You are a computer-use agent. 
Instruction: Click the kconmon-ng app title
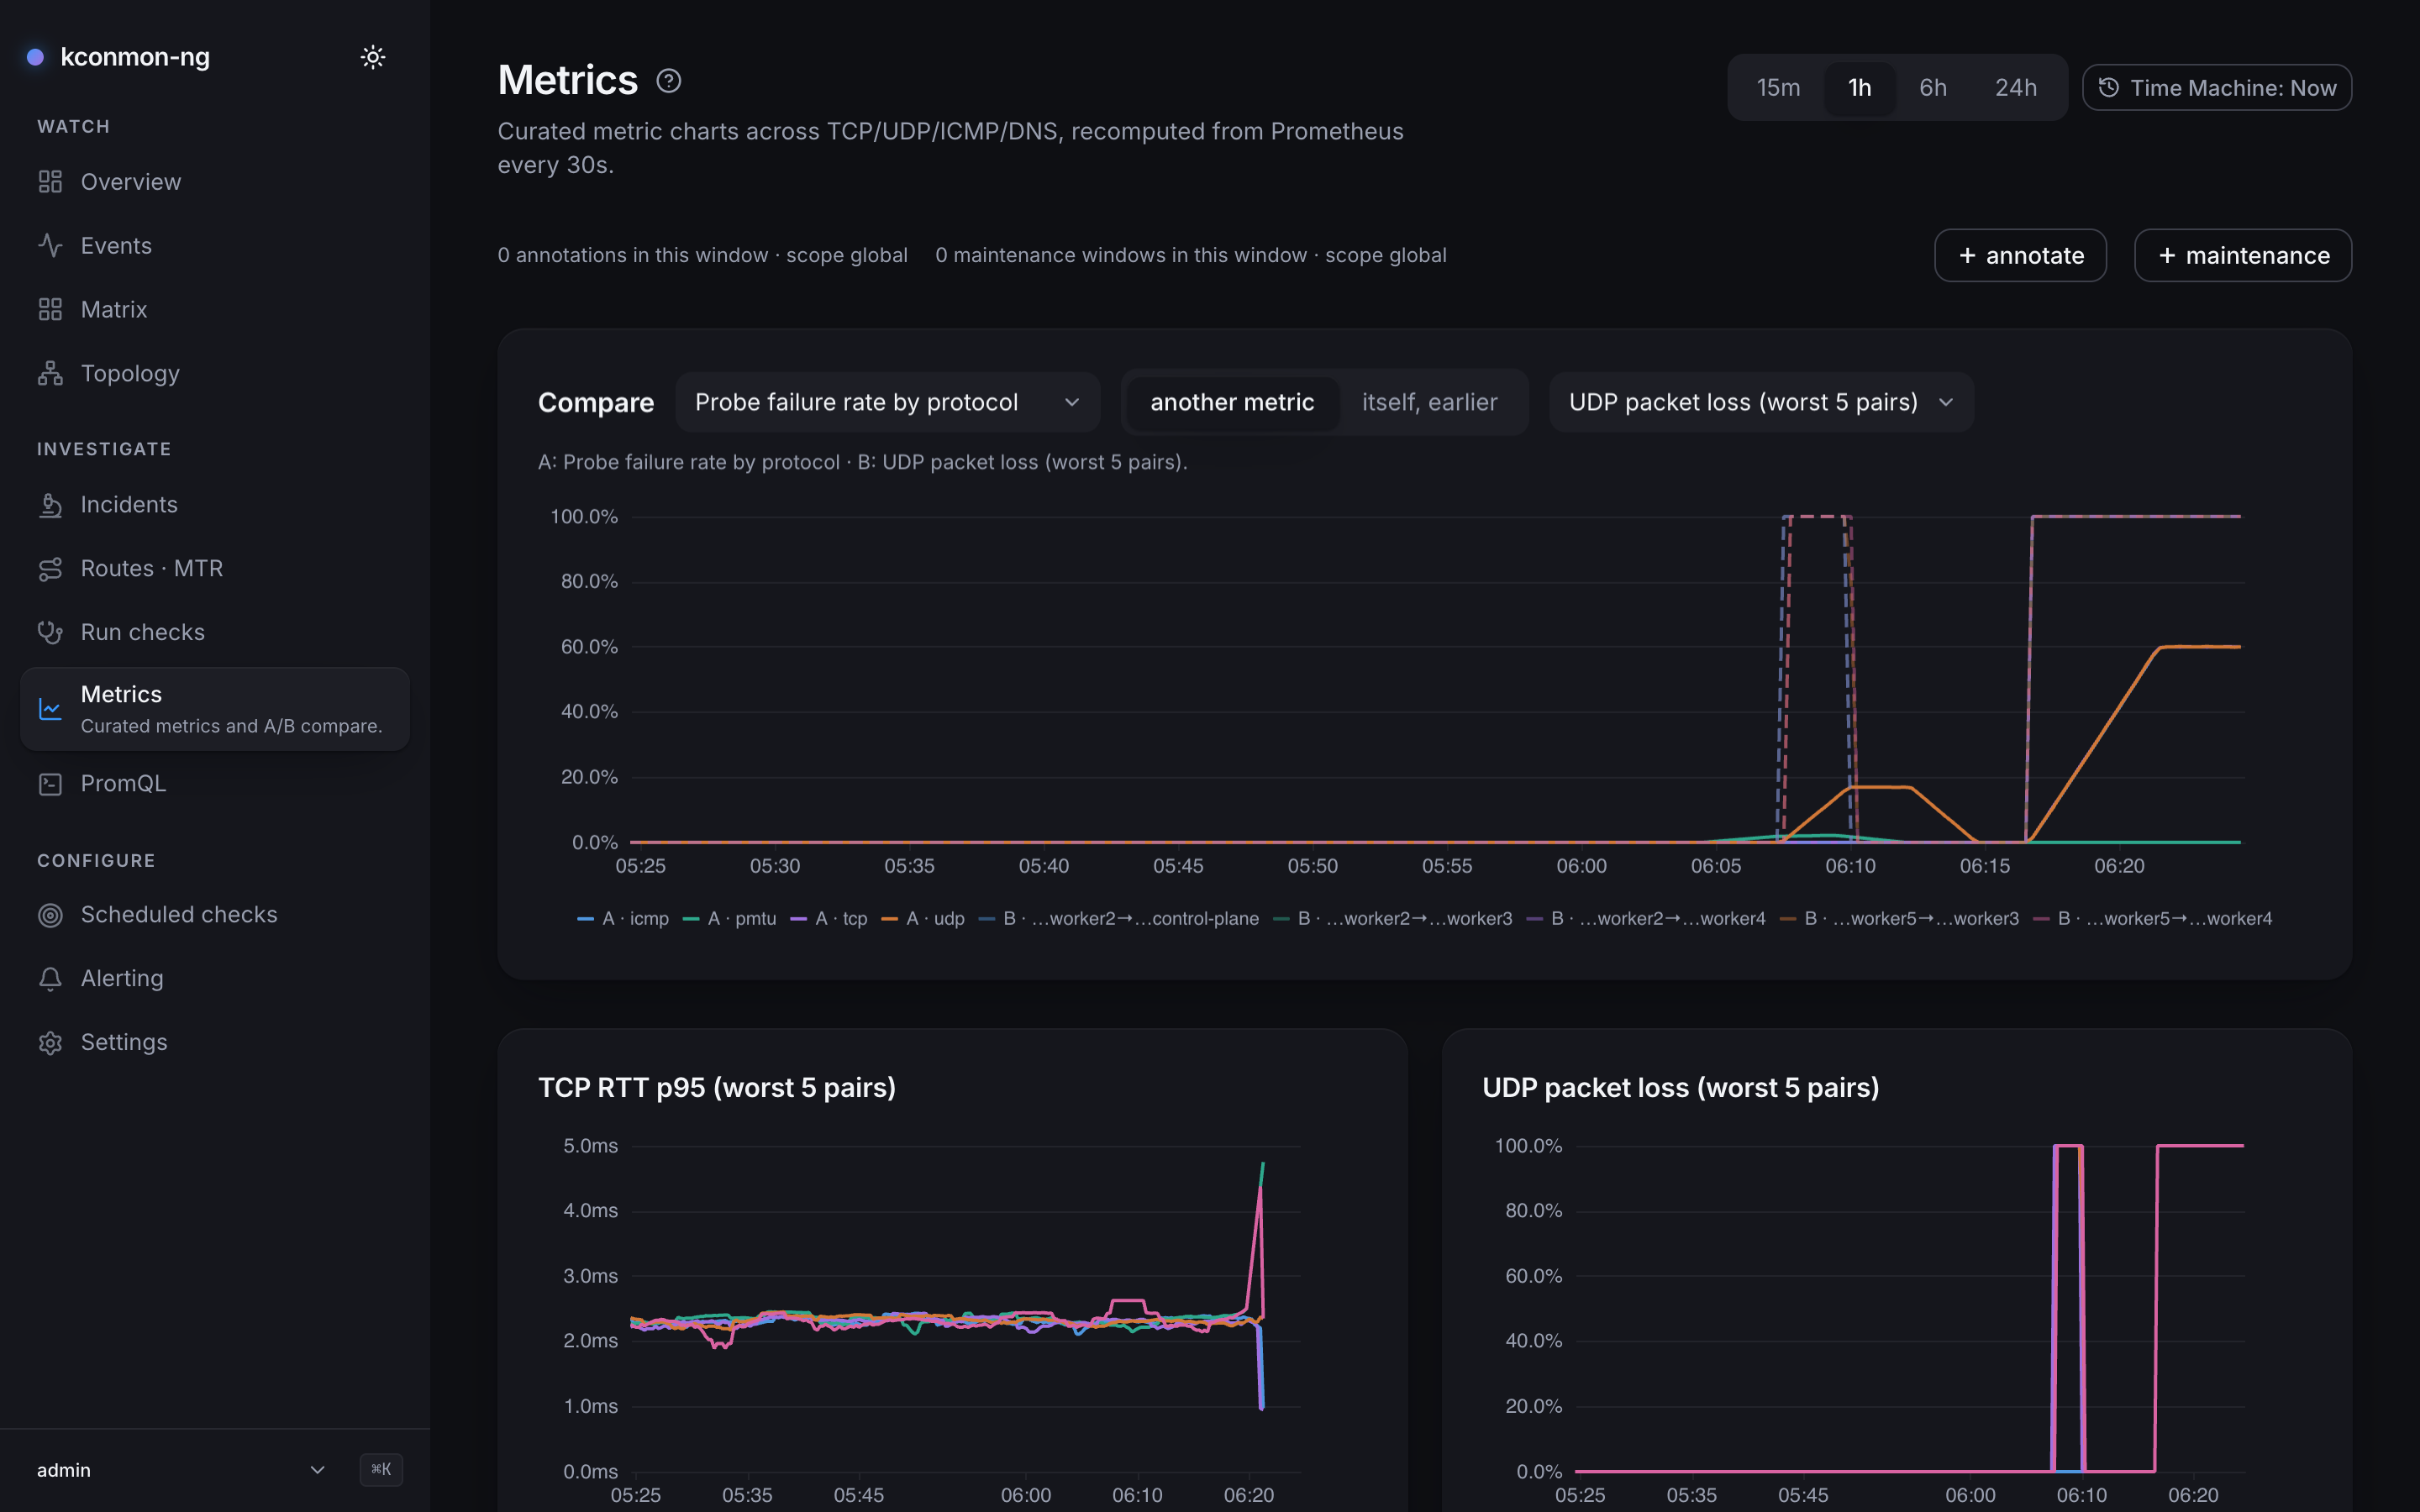coord(135,57)
